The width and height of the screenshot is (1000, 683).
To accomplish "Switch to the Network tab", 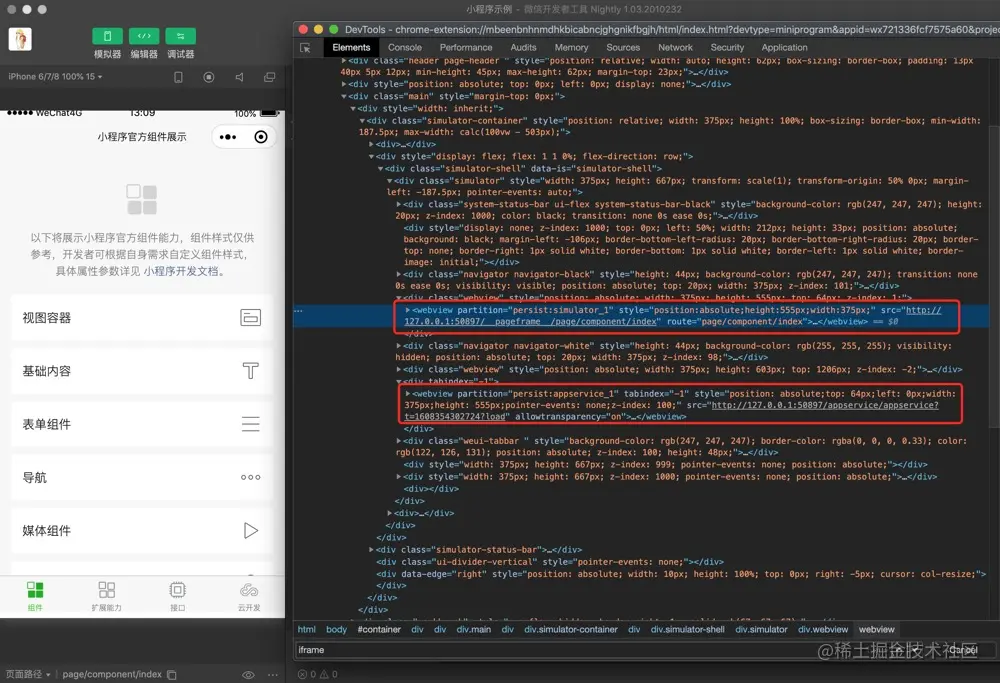I will pos(675,47).
